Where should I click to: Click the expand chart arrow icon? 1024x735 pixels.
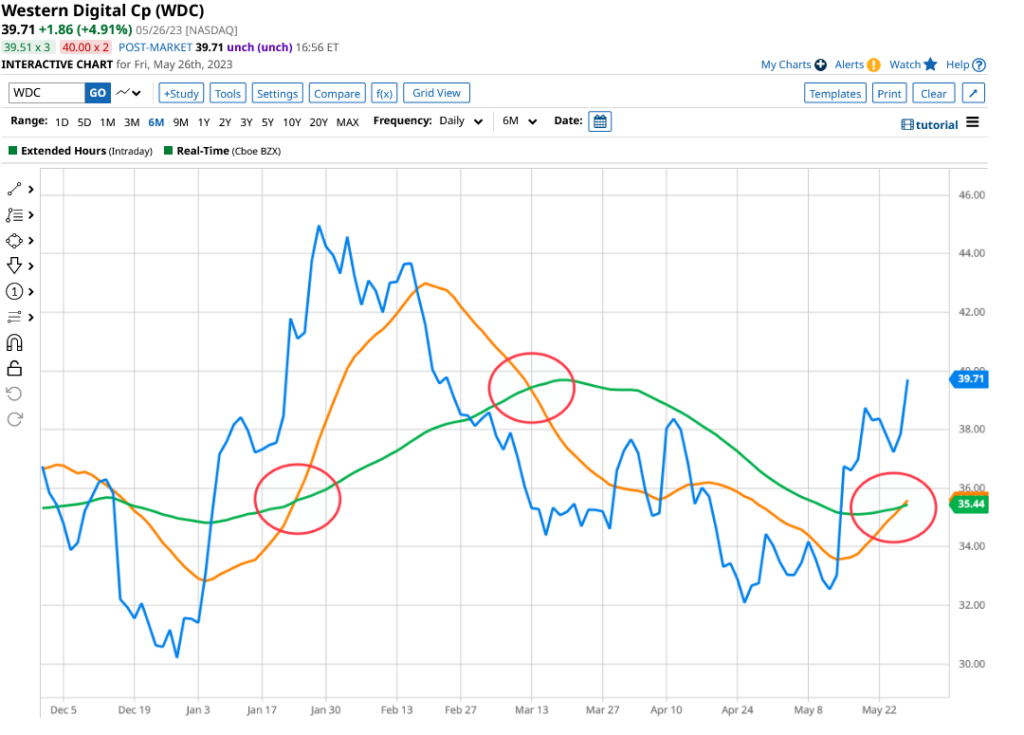(x=974, y=93)
